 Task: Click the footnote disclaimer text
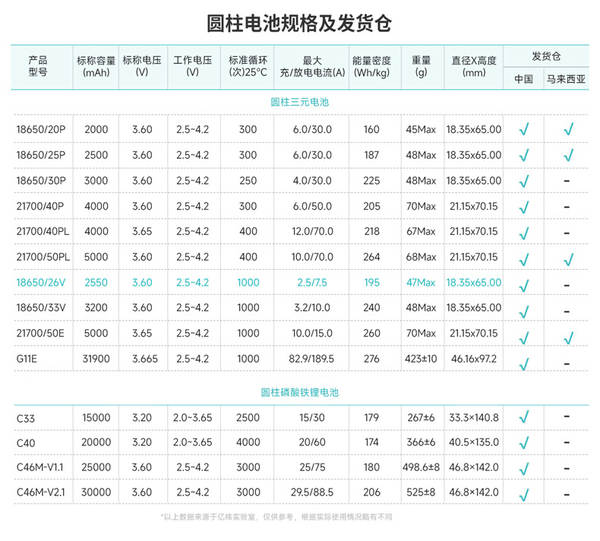pos(276,517)
